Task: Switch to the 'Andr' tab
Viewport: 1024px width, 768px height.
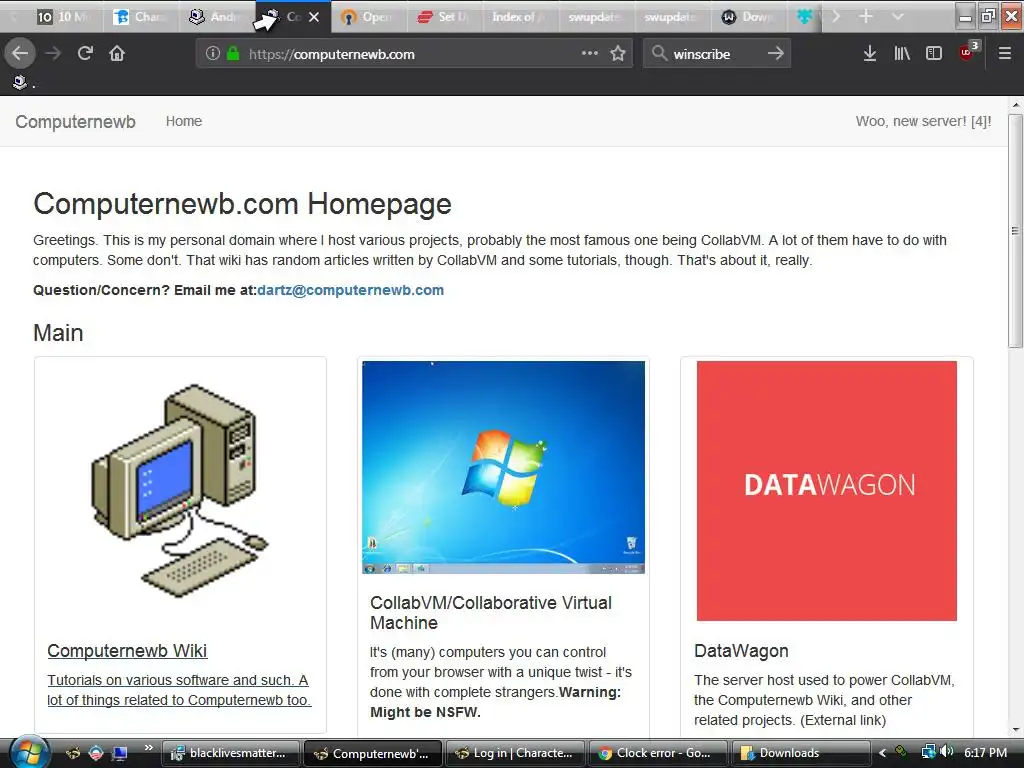Action: [217, 17]
